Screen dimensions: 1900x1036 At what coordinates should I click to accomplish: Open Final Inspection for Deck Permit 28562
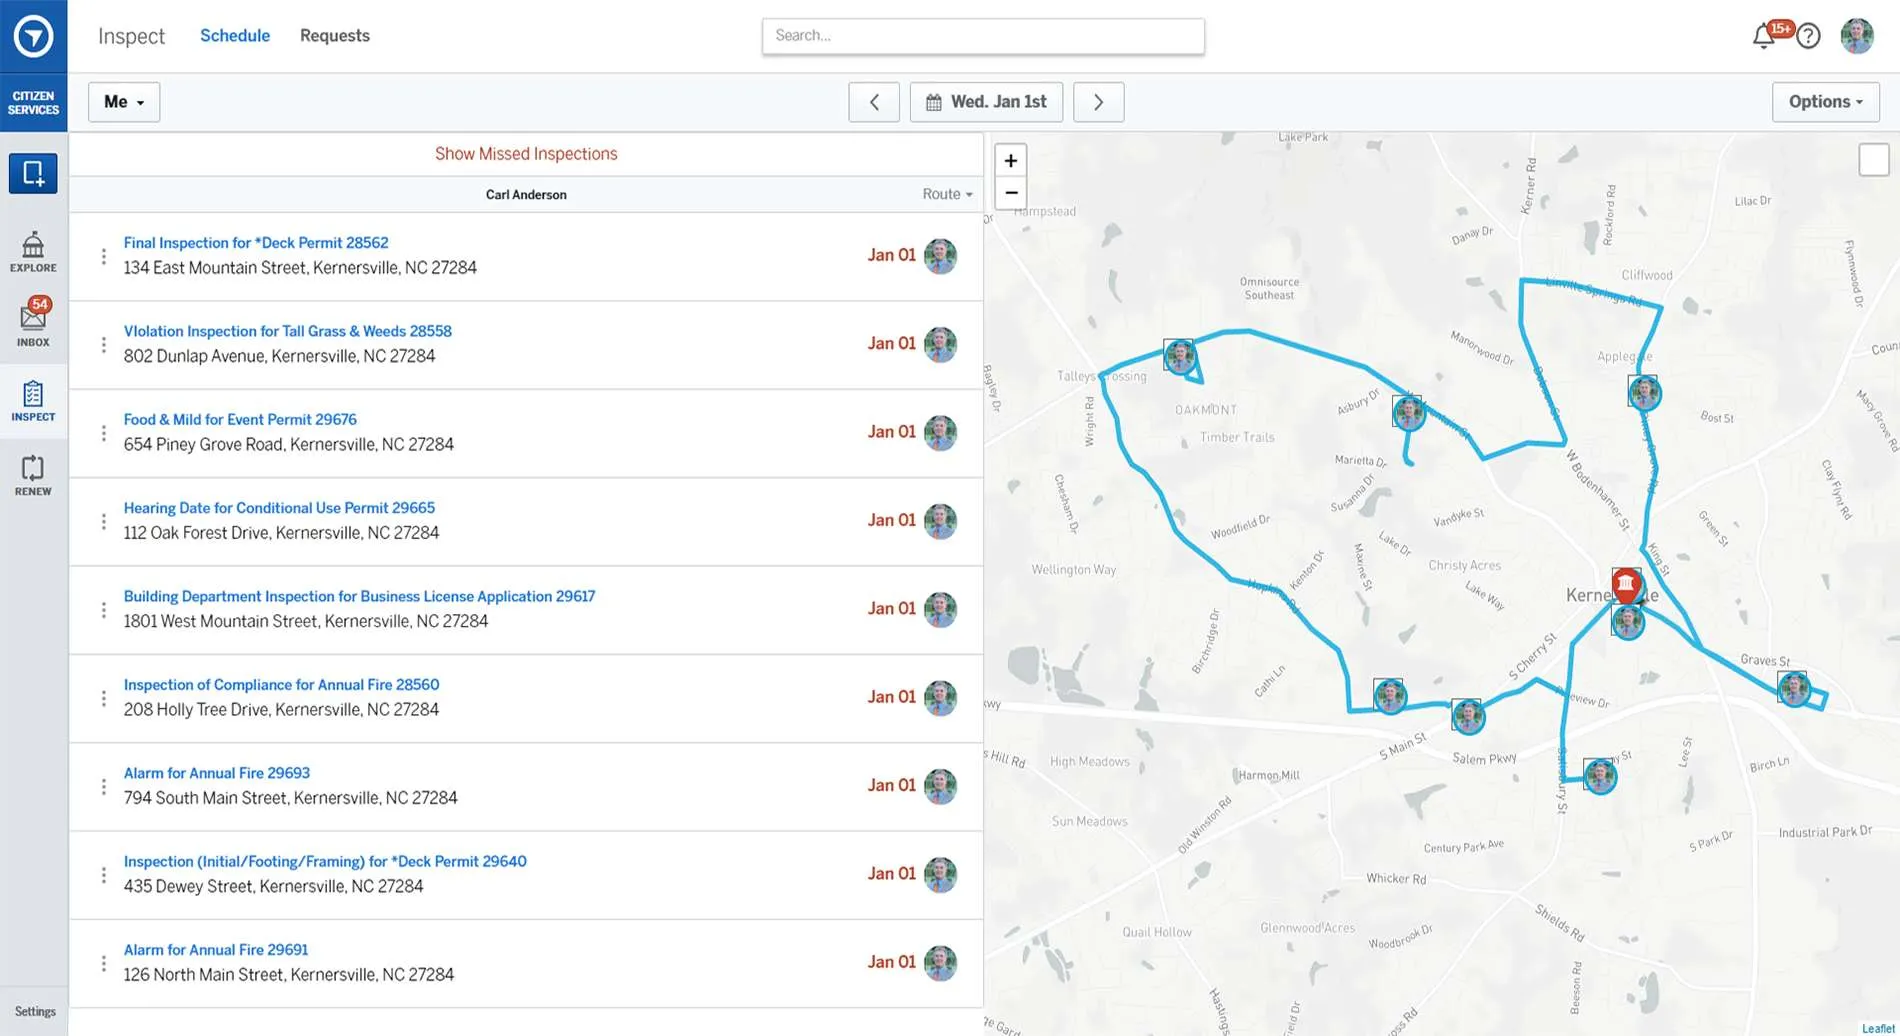256,243
